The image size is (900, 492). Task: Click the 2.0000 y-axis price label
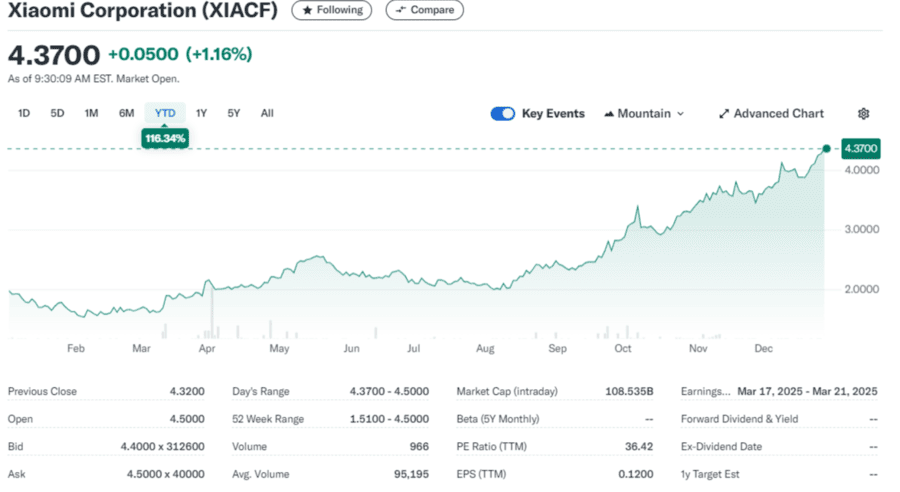pyautogui.click(x=862, y=289)
